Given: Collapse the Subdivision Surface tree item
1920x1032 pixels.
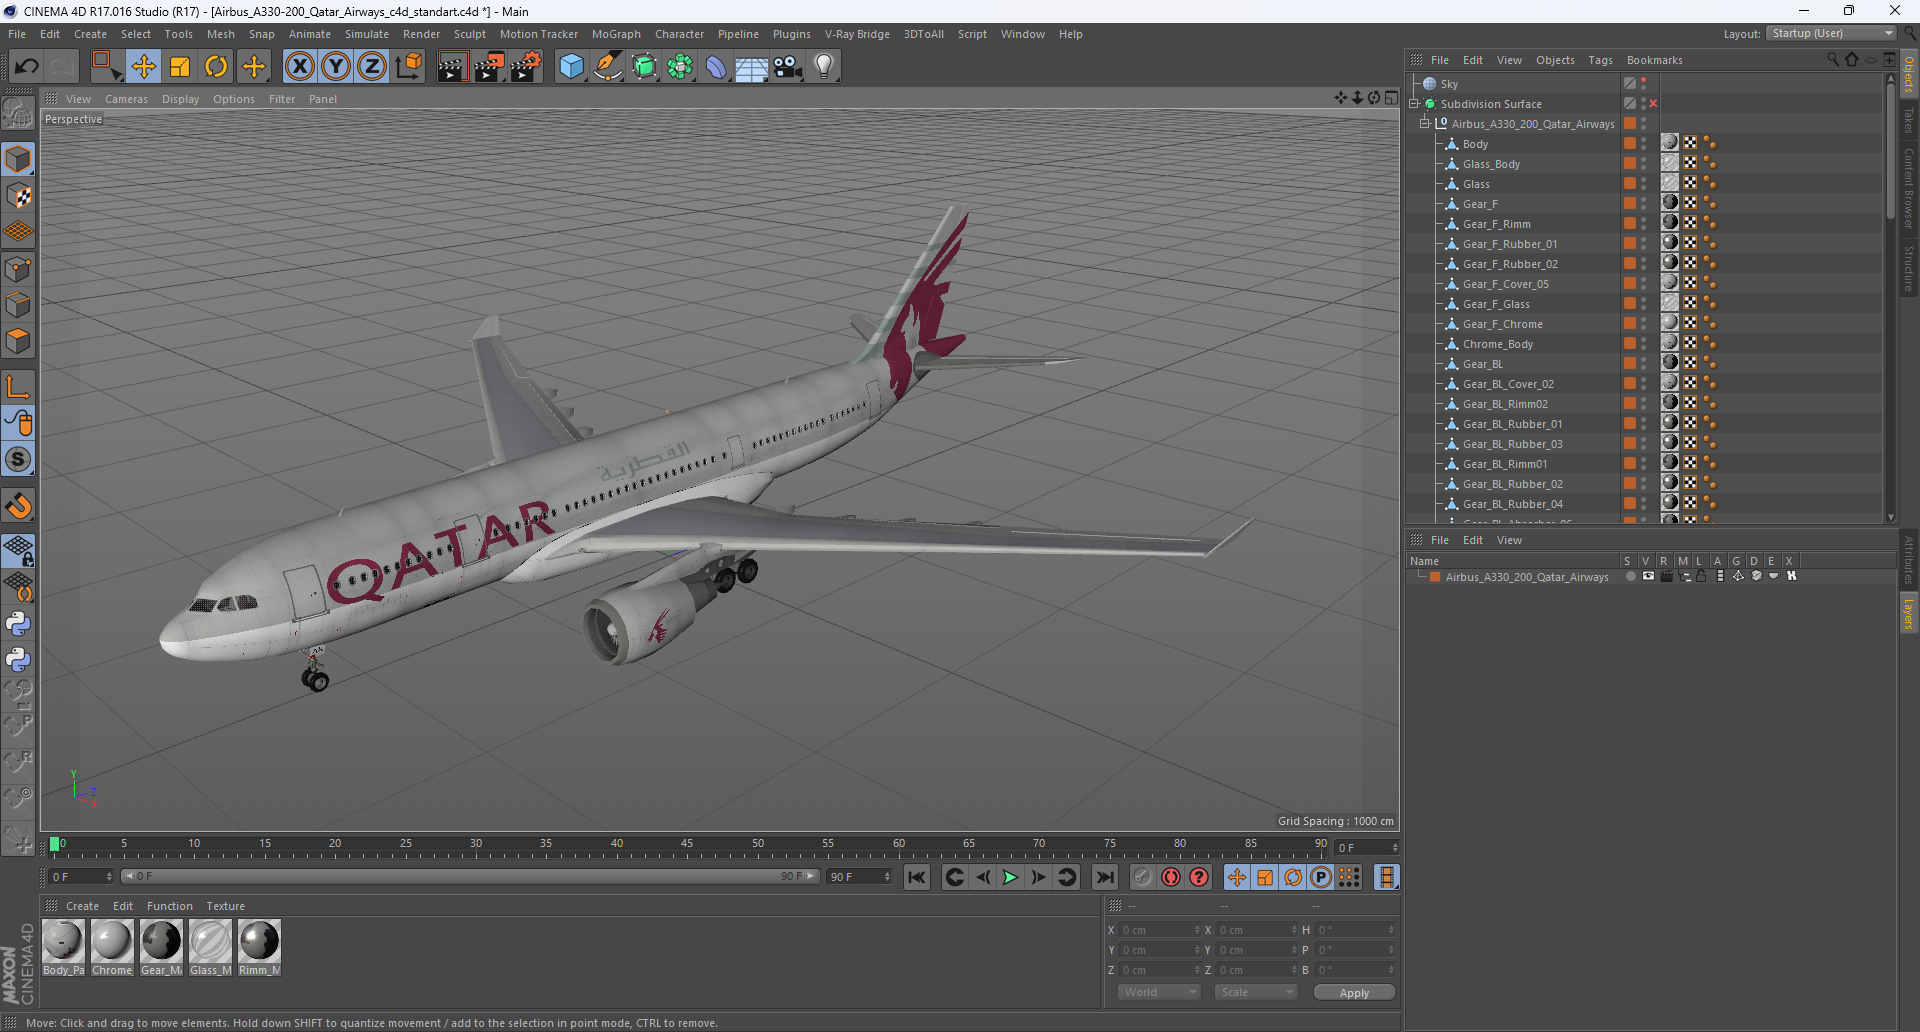Looking at the screenshot, I should click(1415, 104).
